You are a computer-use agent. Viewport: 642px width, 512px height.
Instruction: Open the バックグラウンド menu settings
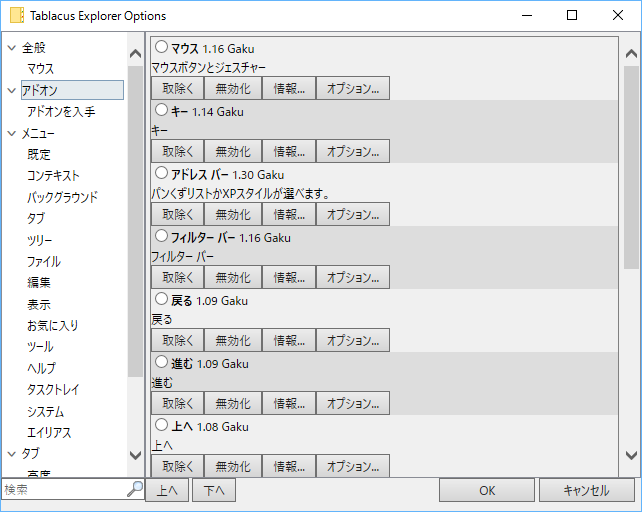62,197
